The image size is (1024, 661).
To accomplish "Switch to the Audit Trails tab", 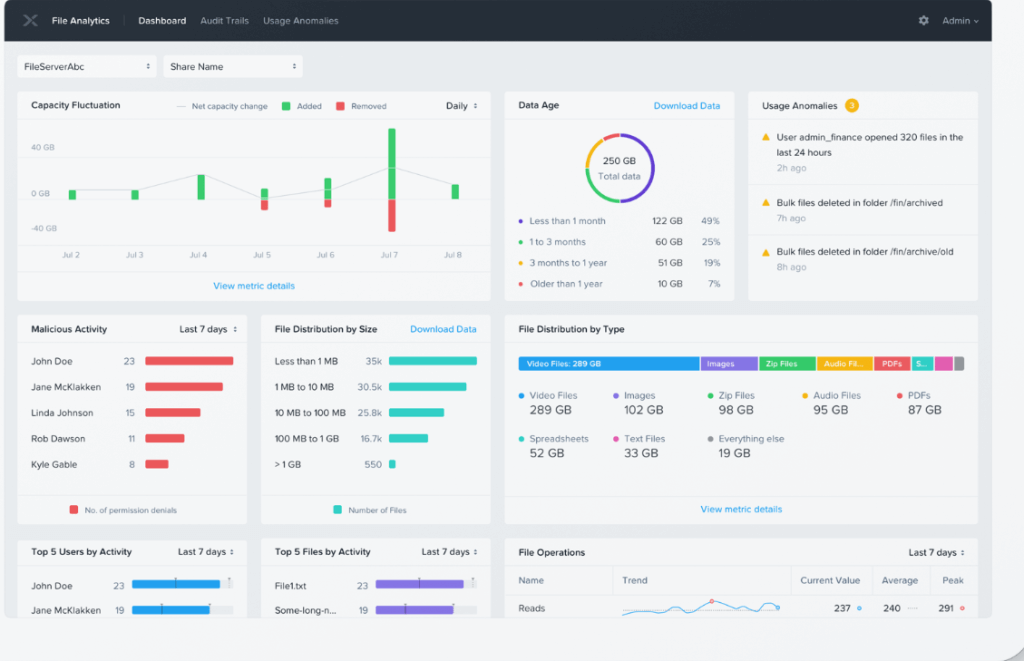I will pyautogui.click(x=225, y=21).
